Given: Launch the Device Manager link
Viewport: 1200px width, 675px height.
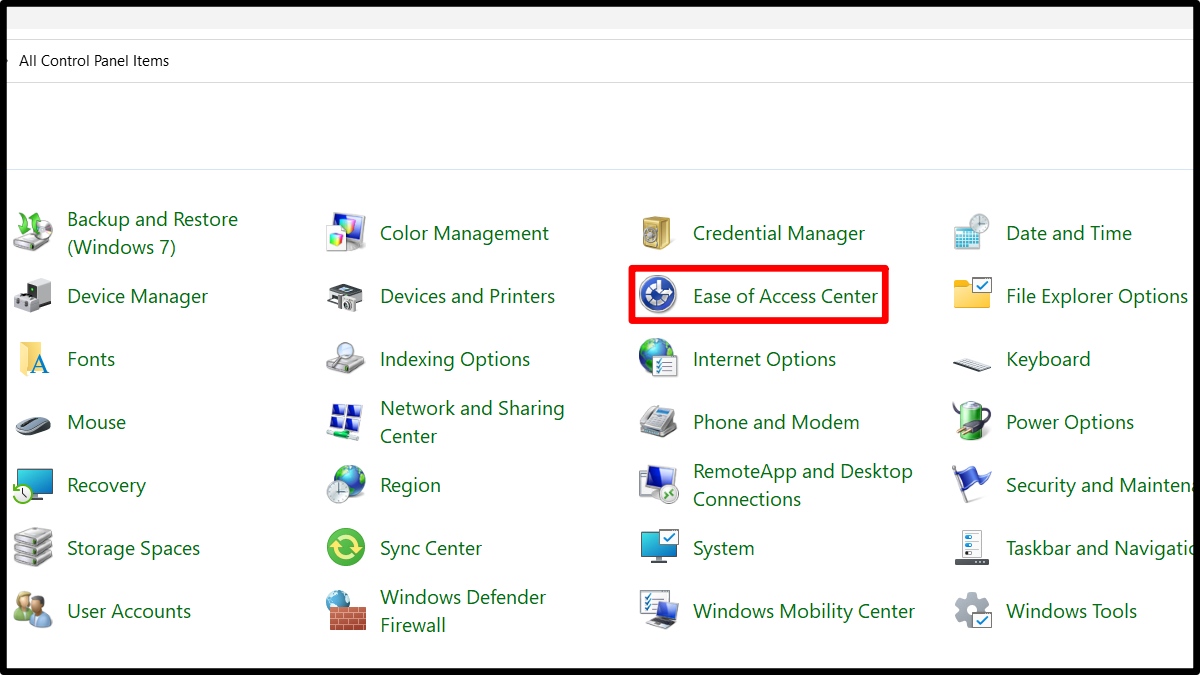Looking at the screenshot, I should (x=138, y=296).
